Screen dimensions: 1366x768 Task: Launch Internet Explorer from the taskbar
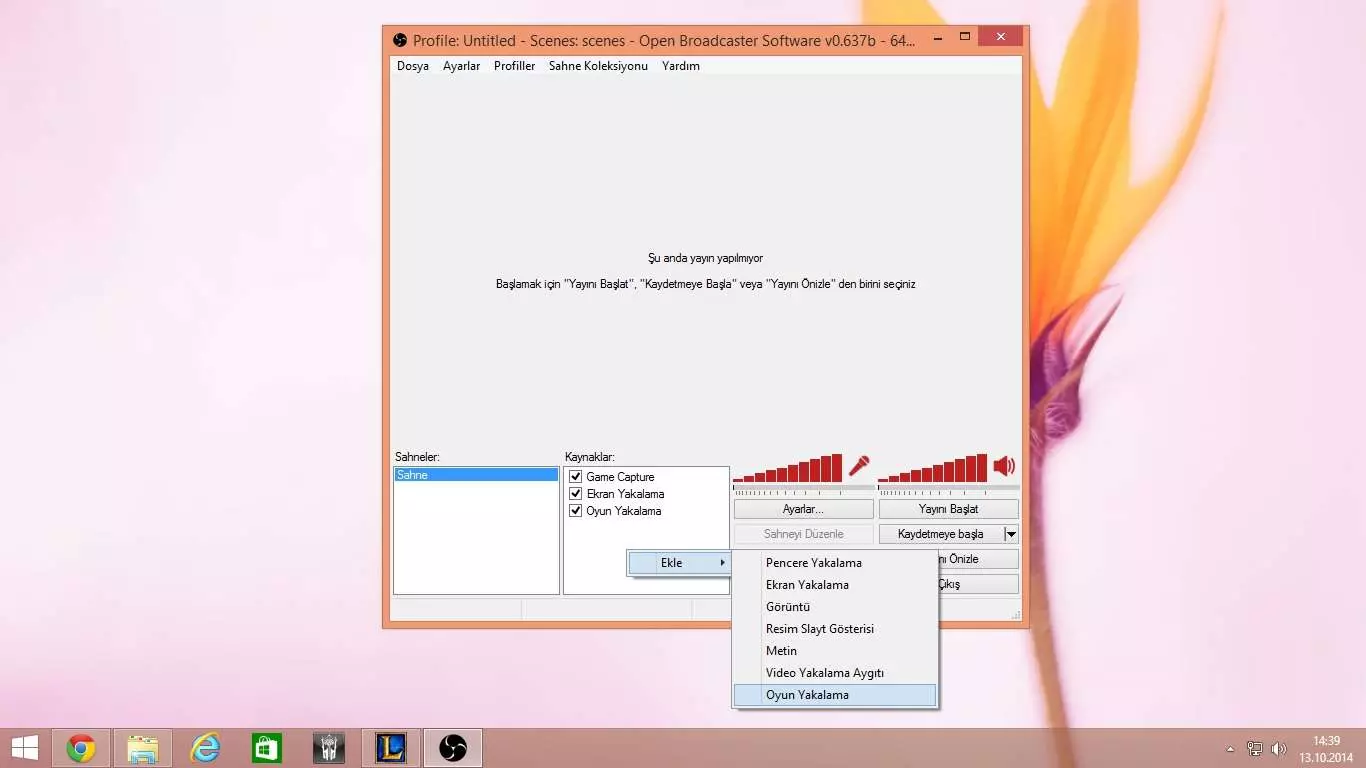205,748
